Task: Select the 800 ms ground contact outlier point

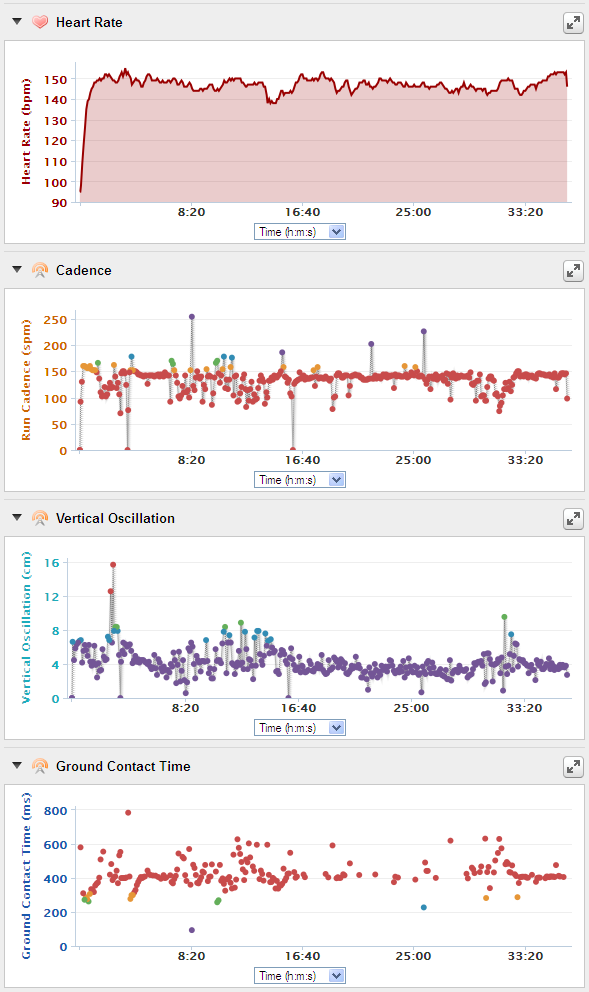Action: (128, 812)
